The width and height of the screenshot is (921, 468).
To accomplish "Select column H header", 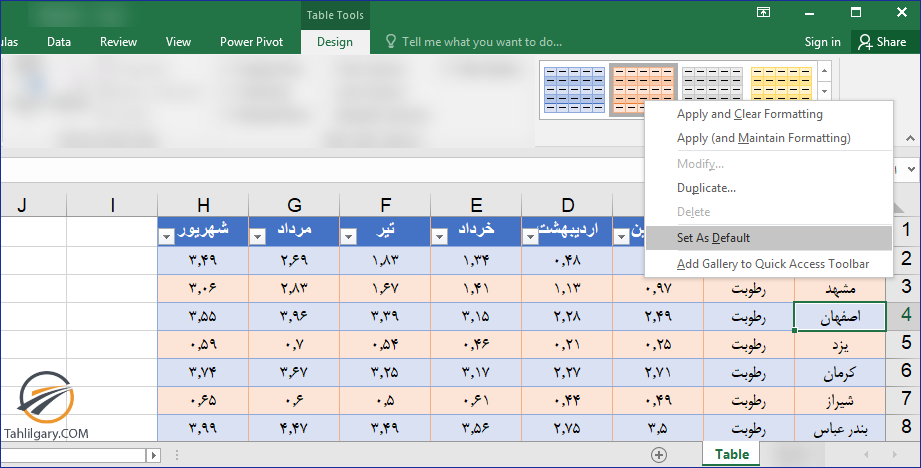I will tap(203, 205).
